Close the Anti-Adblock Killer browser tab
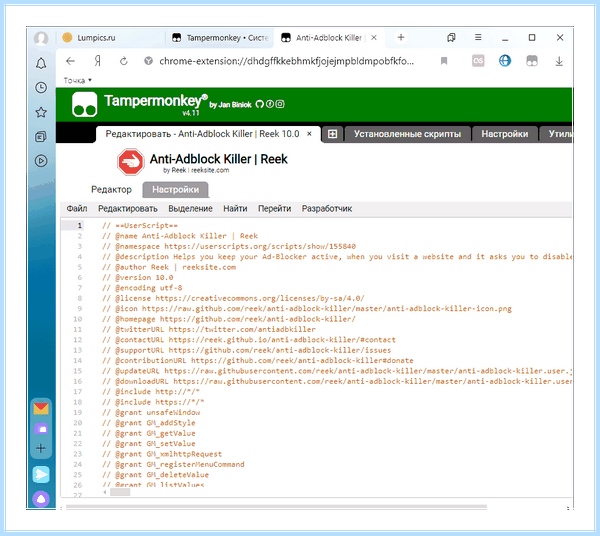The width and height of the screenshot is (600, 536). tap(374, 37)
